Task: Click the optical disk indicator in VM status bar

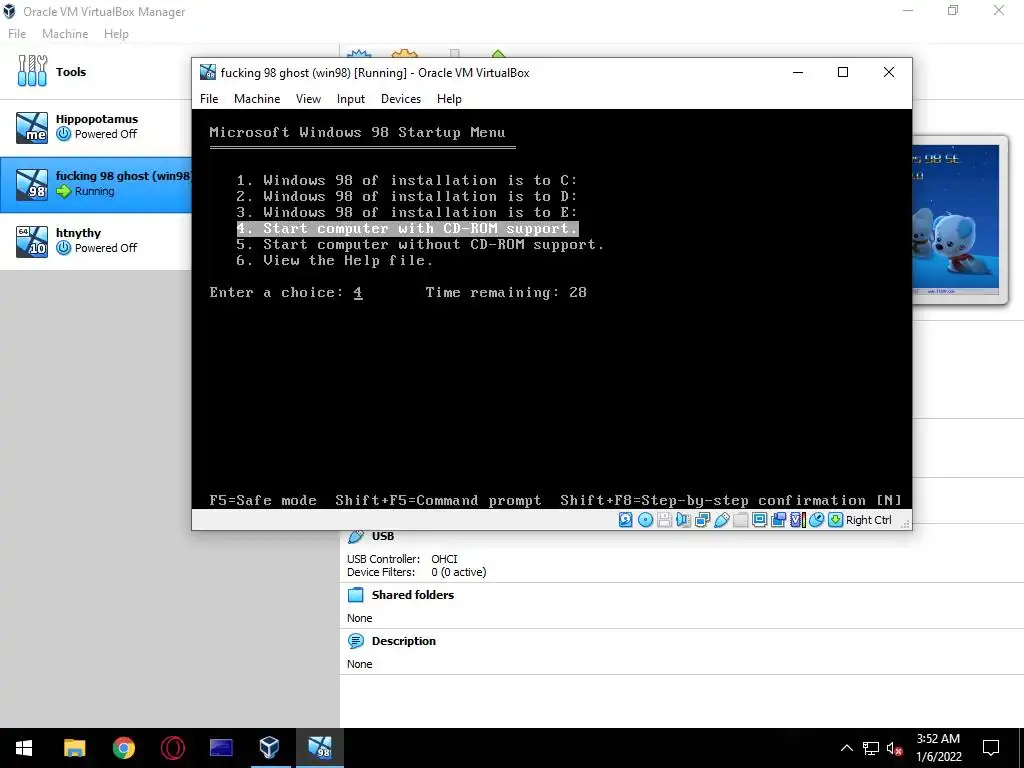Action: (x=645, y=520)
